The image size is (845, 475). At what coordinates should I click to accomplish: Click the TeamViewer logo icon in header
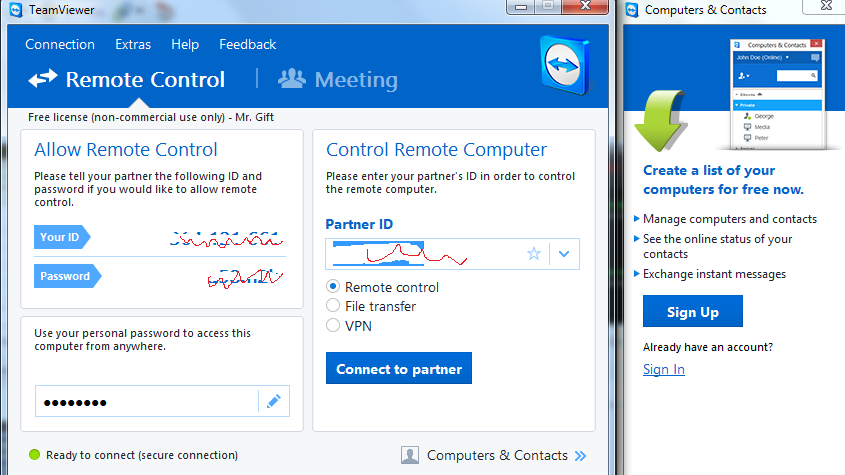(565, 65)
